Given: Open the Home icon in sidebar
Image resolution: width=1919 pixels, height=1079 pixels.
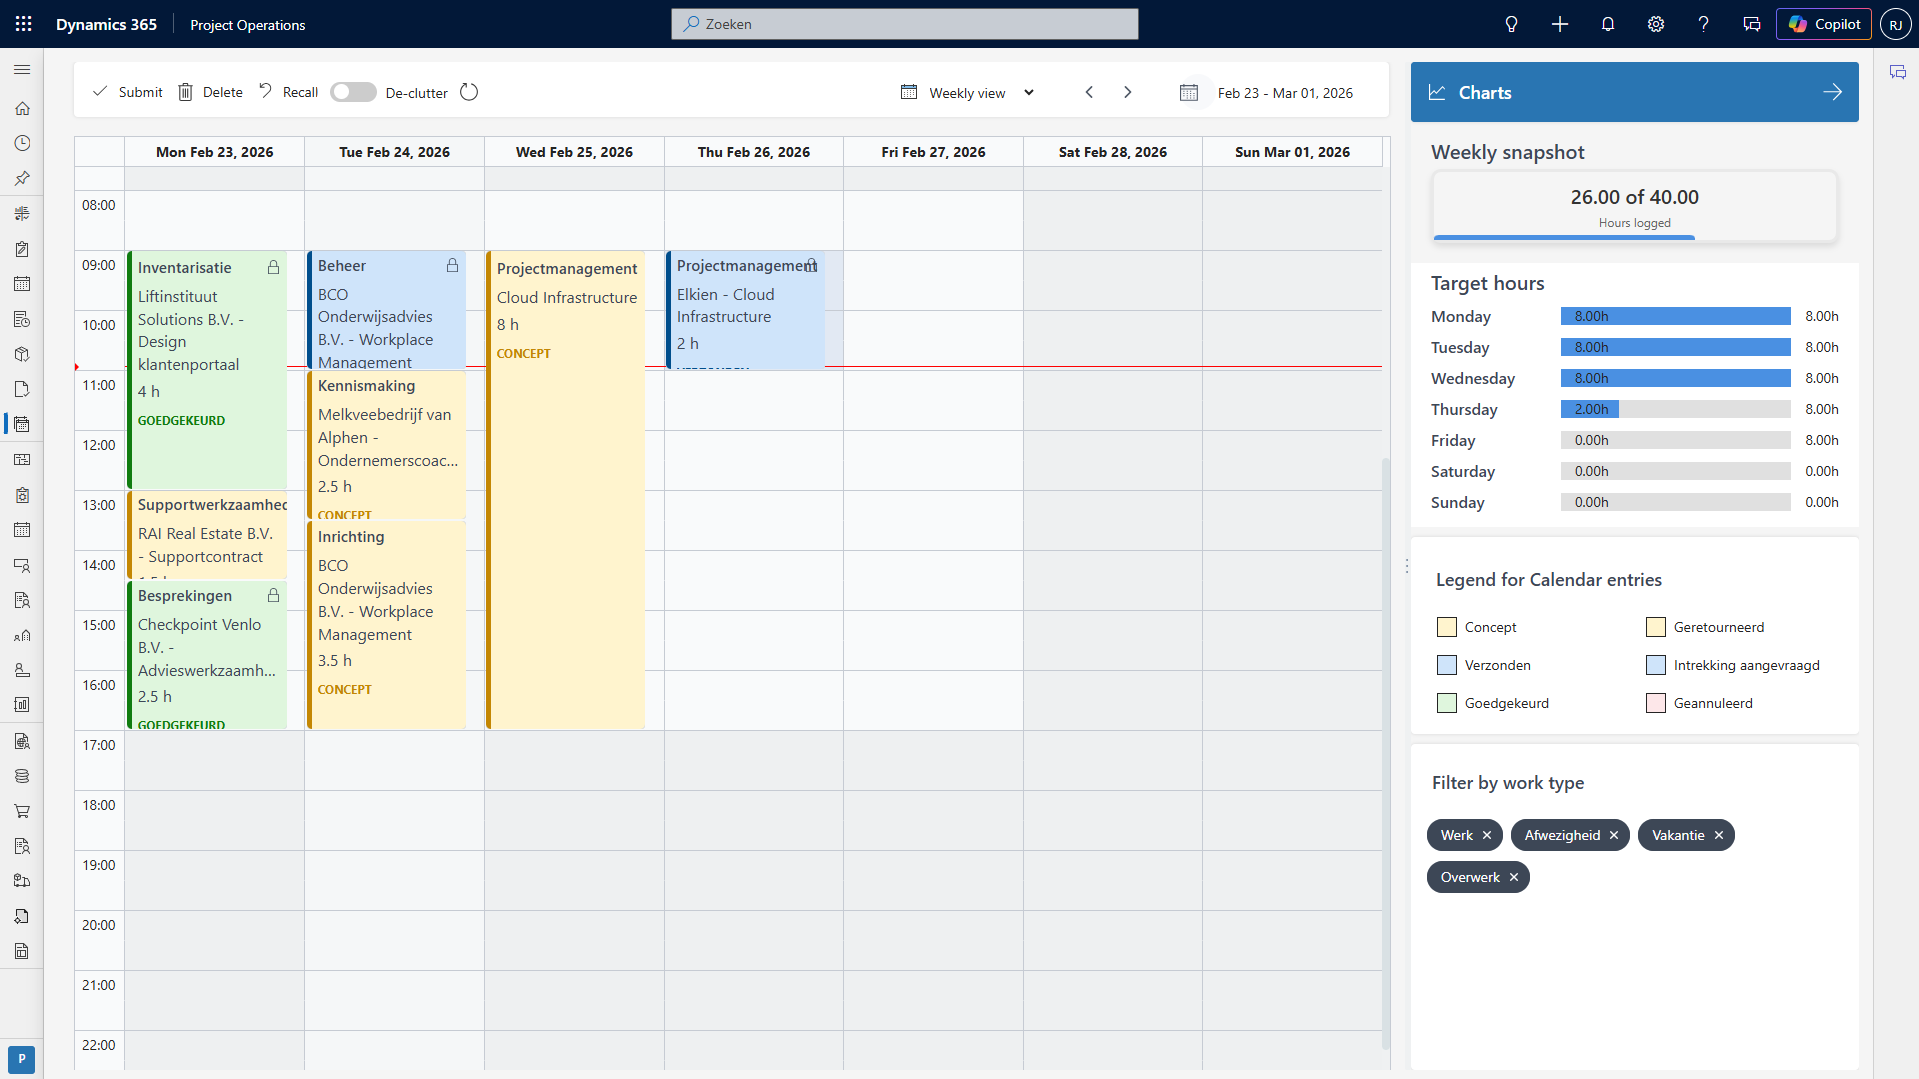Looking at the screenshot, I should pos(22,108).
